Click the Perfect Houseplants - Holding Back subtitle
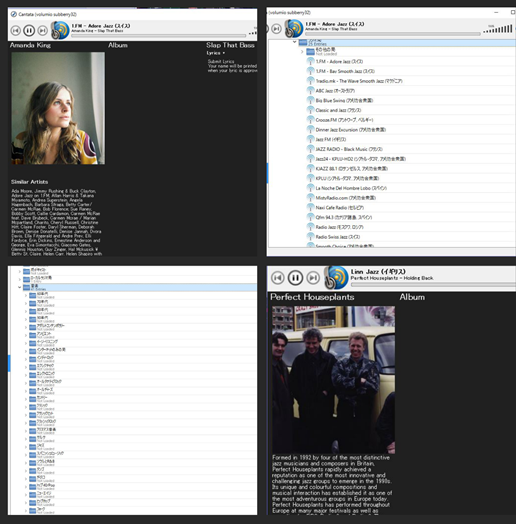Viewport: 516px width, 524px height. [x=392, y=278]
